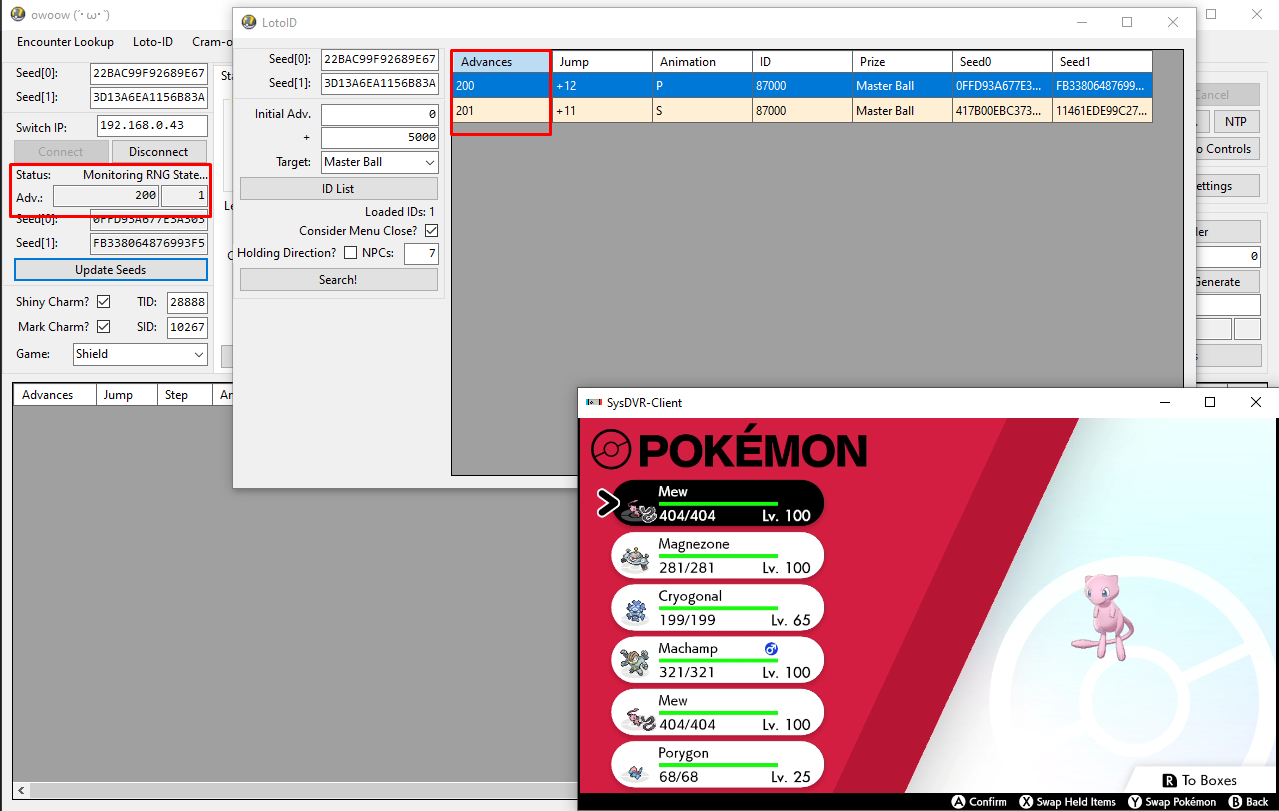
Task: Click the Magnezone sprite icon
Action: pos(635,559)
